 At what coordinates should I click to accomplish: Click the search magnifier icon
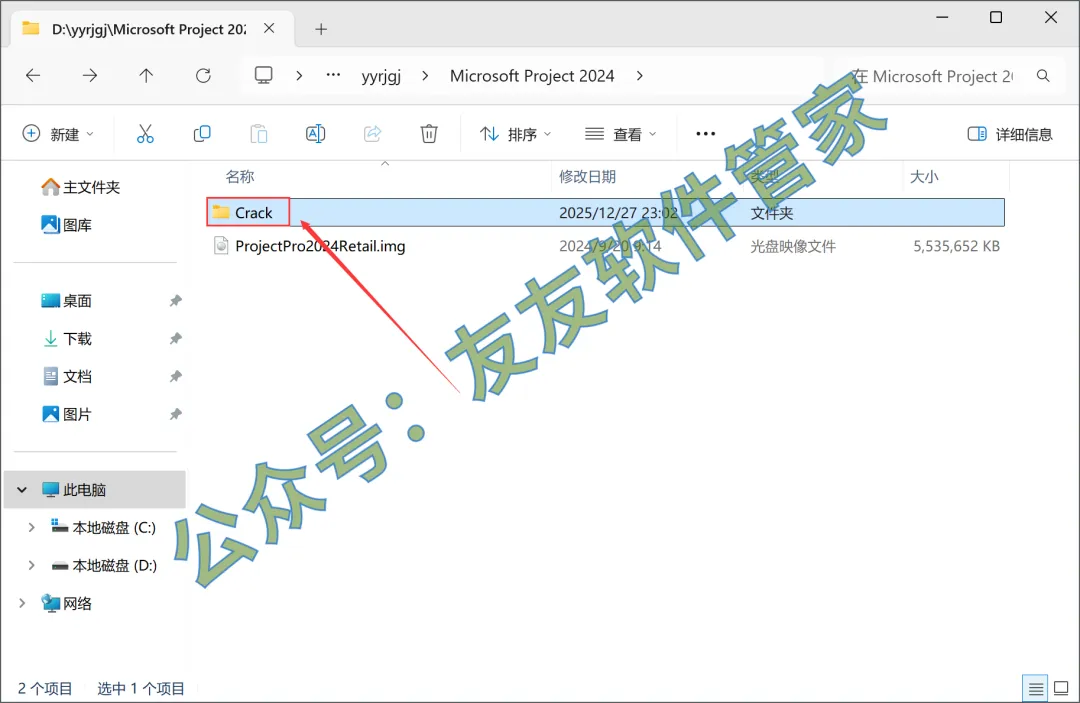(1043, 76)
